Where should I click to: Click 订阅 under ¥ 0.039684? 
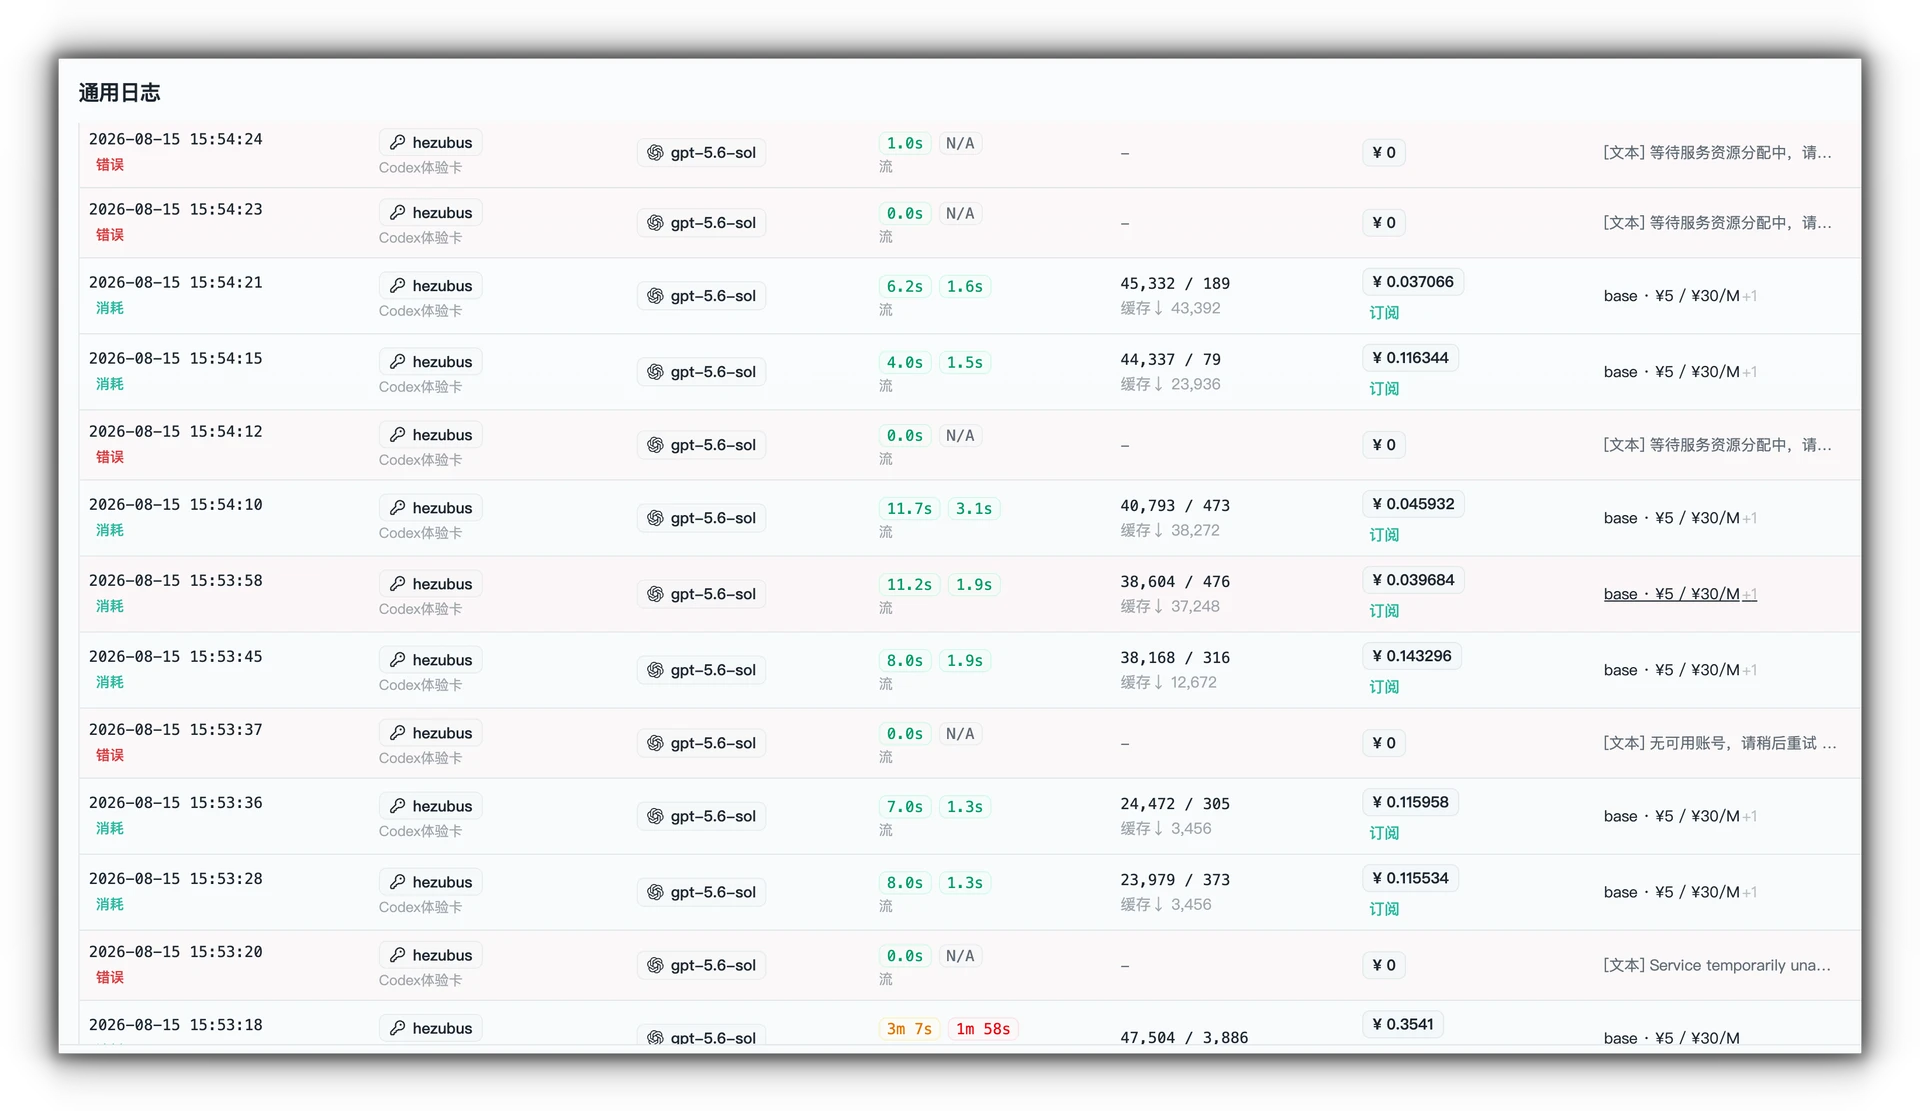tap(1384, 610)
